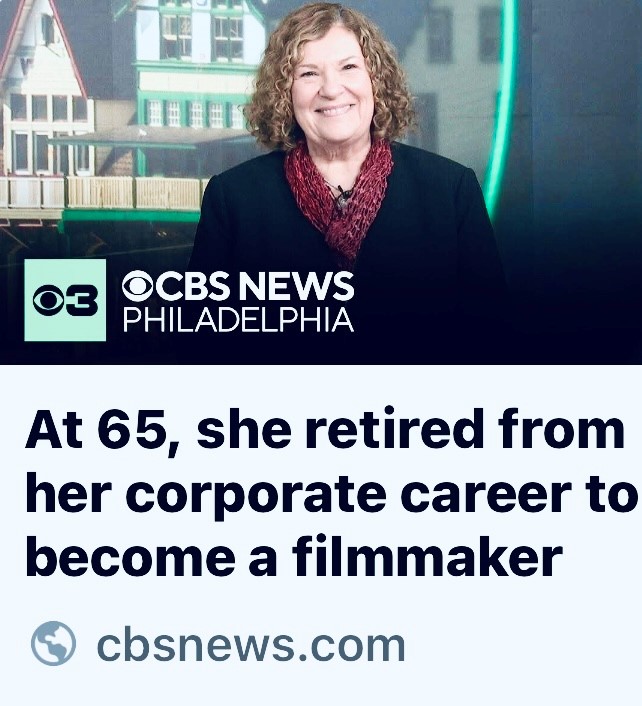
Task: Open the cbsnews.com source link
Action: (251, 644)
